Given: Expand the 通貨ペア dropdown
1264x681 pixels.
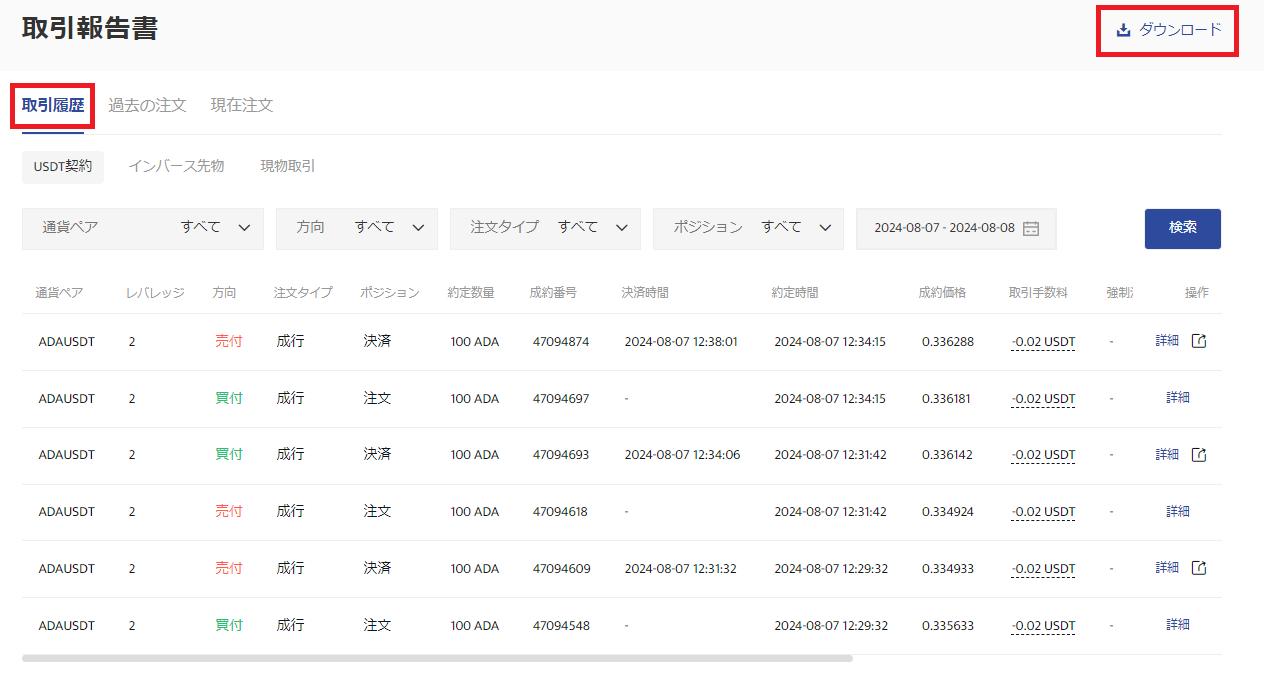Looking at the screenshot, I should [x=143, y=228].
